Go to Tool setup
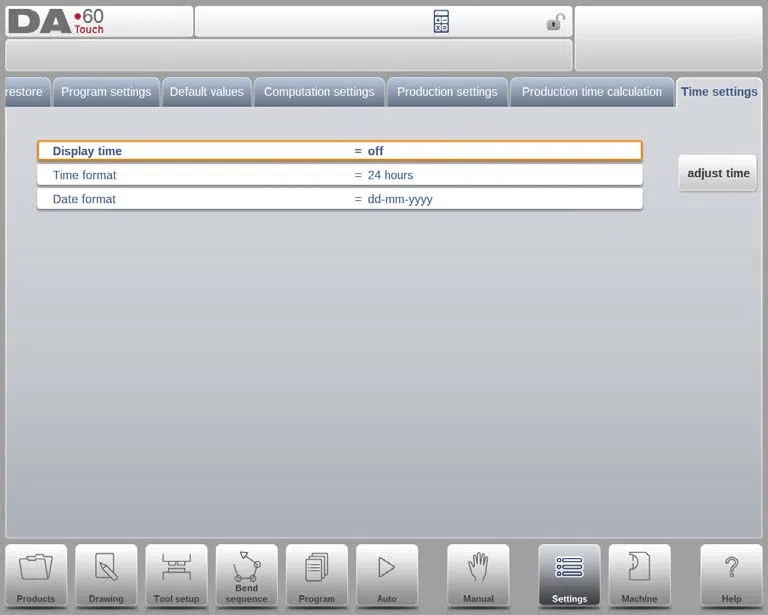The height and width of the screenshot is (615, 768). pyautogui.click(x=176, y=576)
